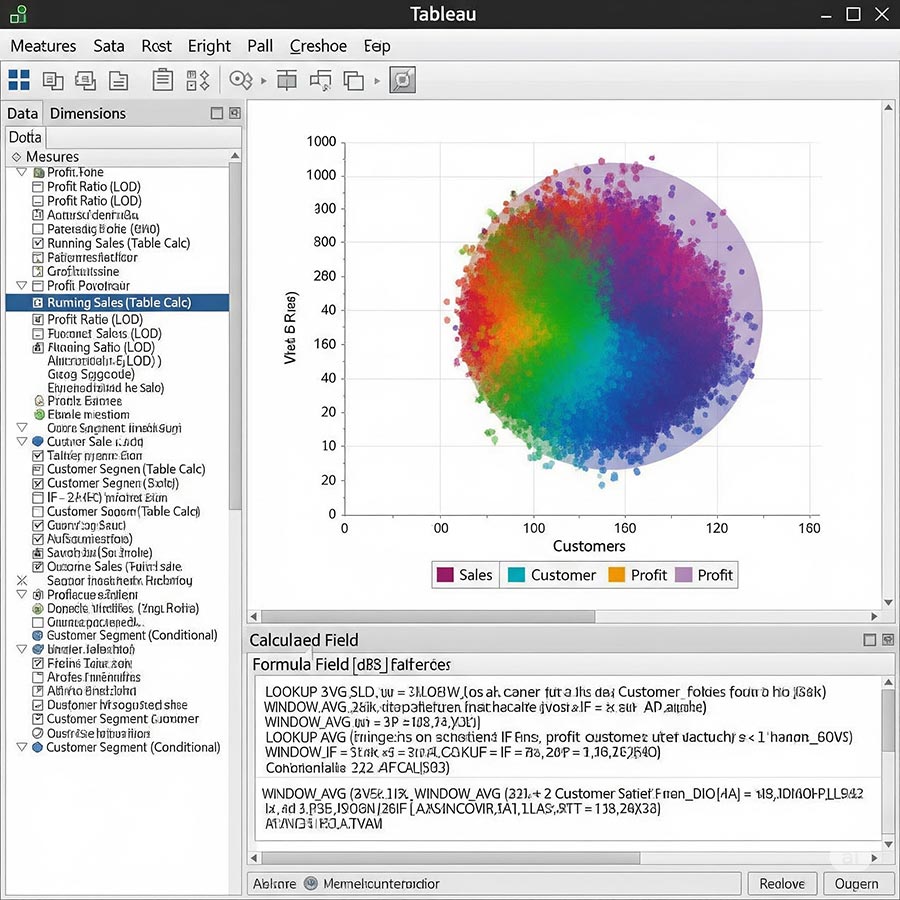Click the clipboard icon in toolbar
The height and width of the screenshot is (900, 900).
[162, 80]
